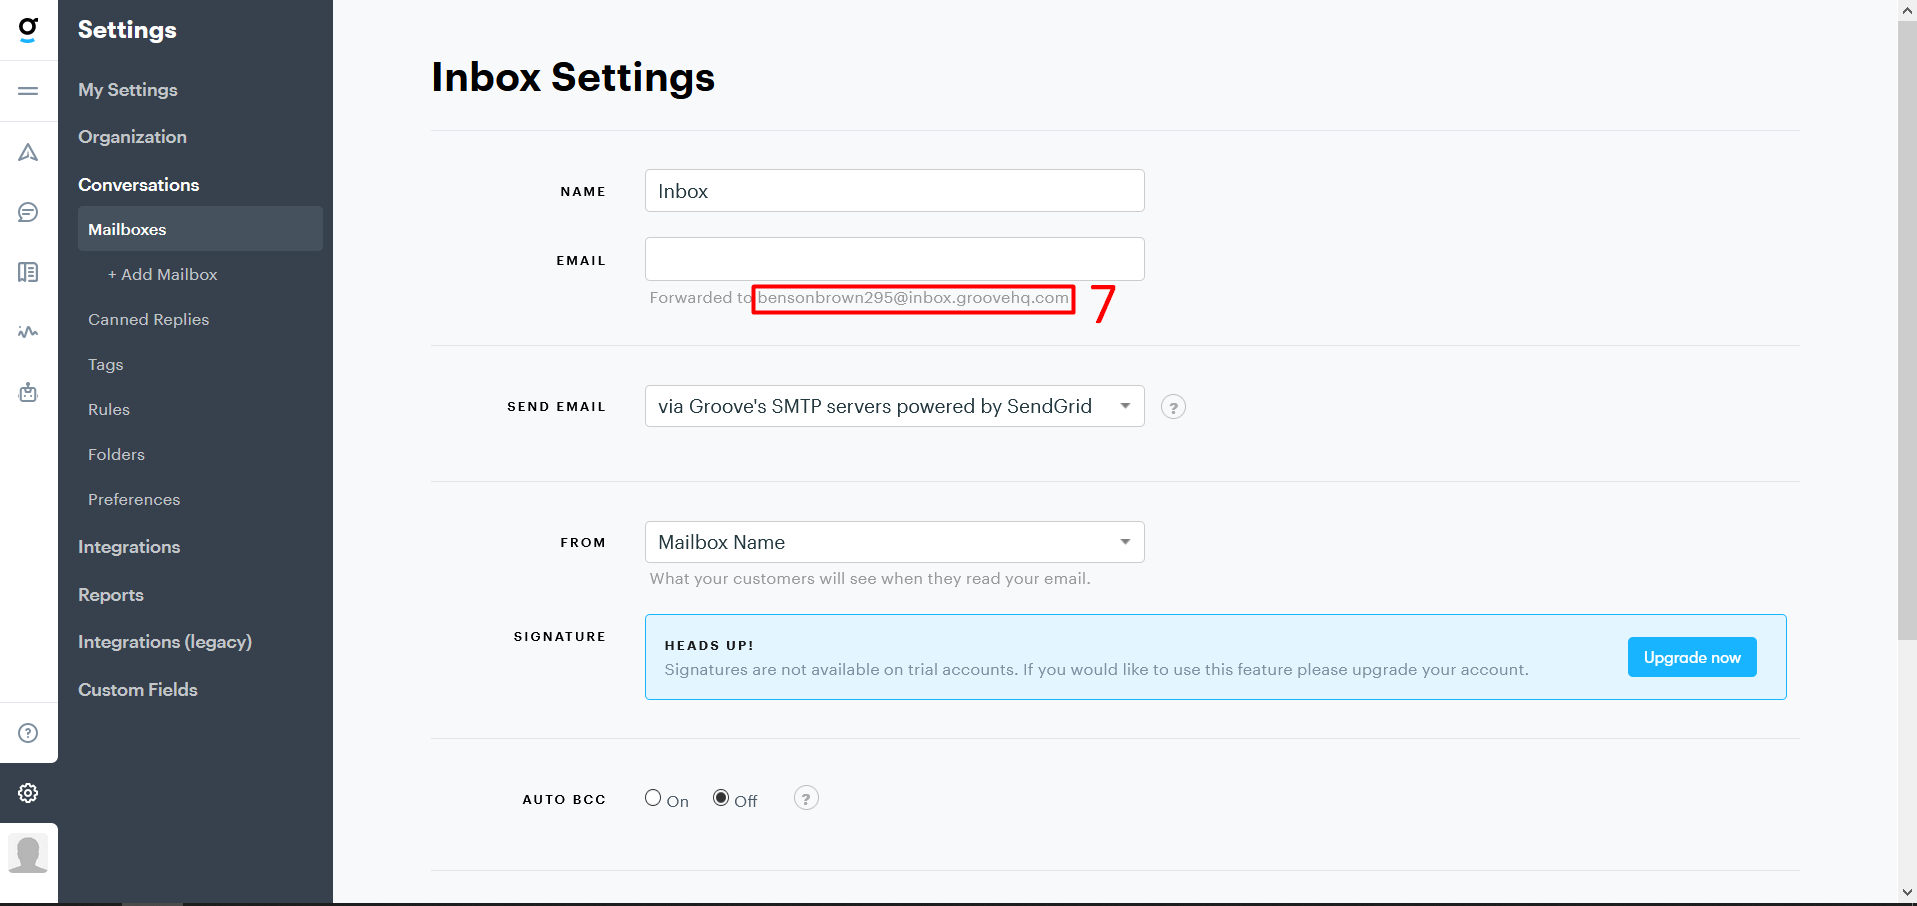Click help icon beside Send Email dropdown

pyautogui.click(x=1173, y=407)
